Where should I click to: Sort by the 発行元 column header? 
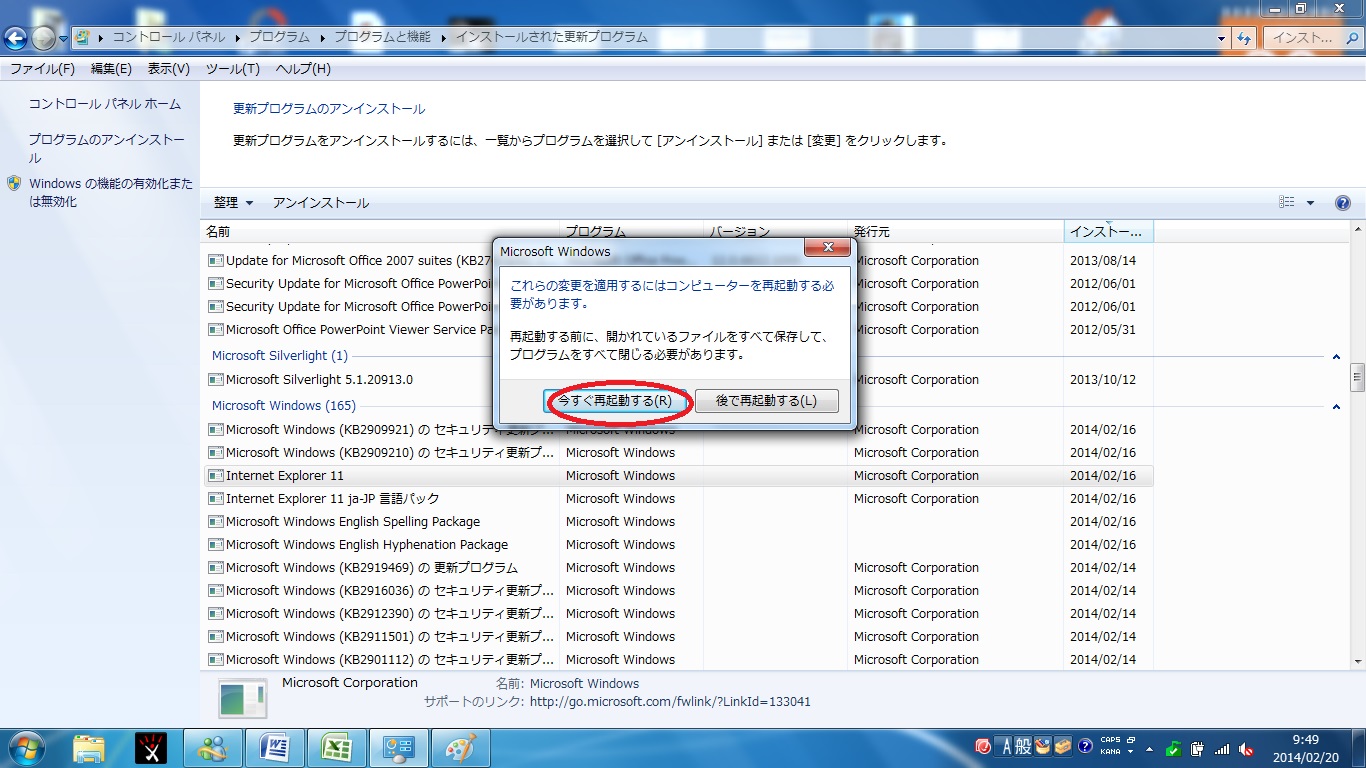coord(955,232)
